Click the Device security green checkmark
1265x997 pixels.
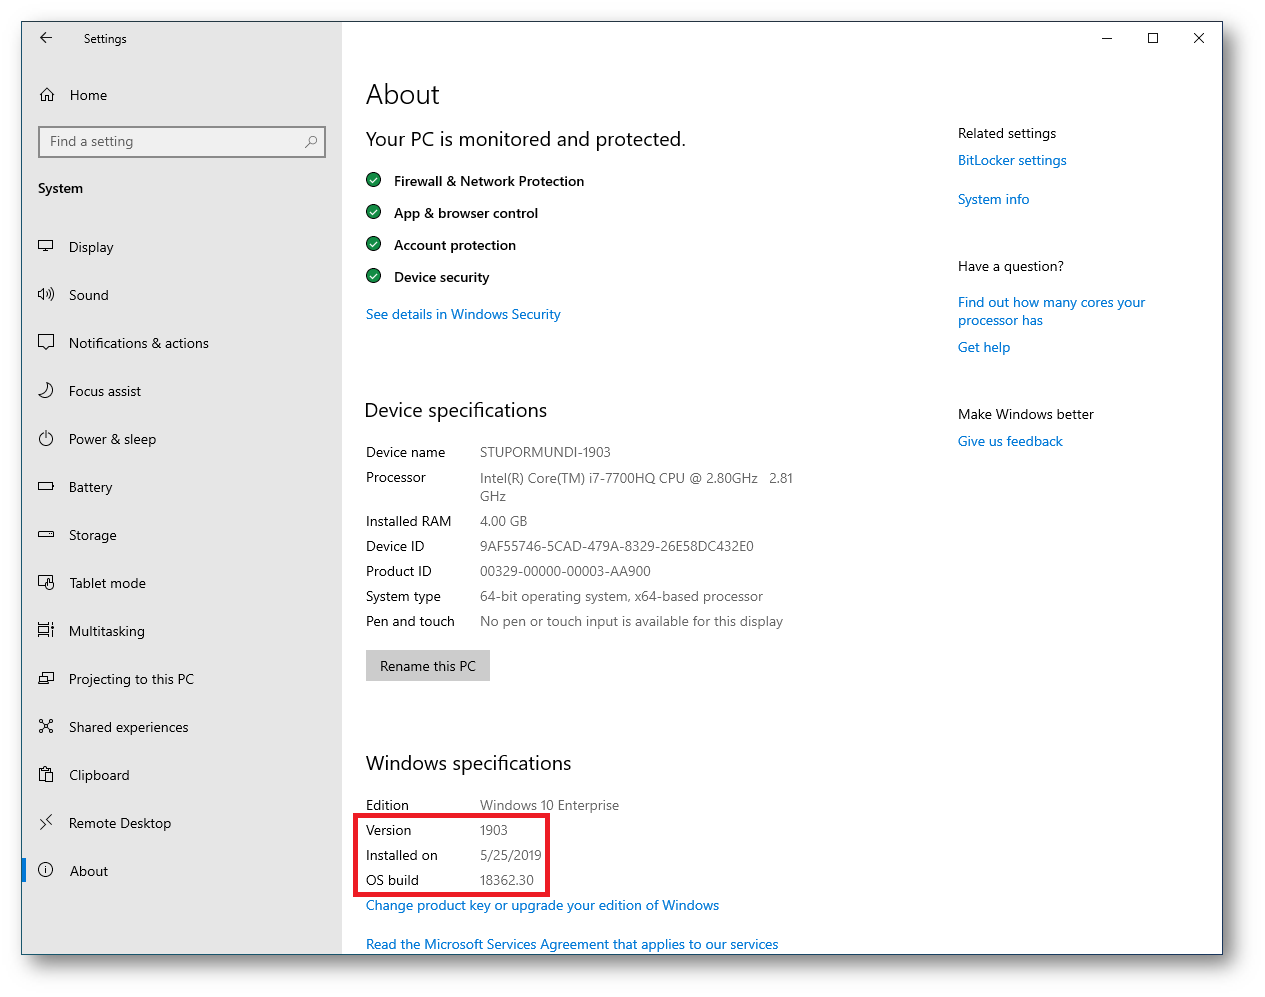coord(374,276)
